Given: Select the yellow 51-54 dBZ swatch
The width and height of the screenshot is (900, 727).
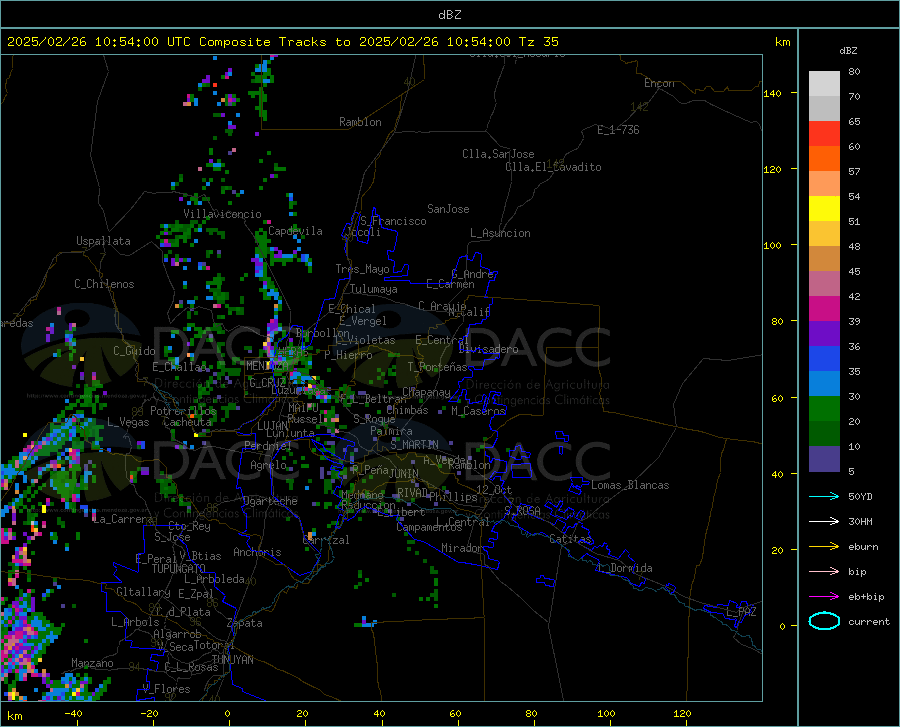Looking at the screenshot, I should 824,209.
